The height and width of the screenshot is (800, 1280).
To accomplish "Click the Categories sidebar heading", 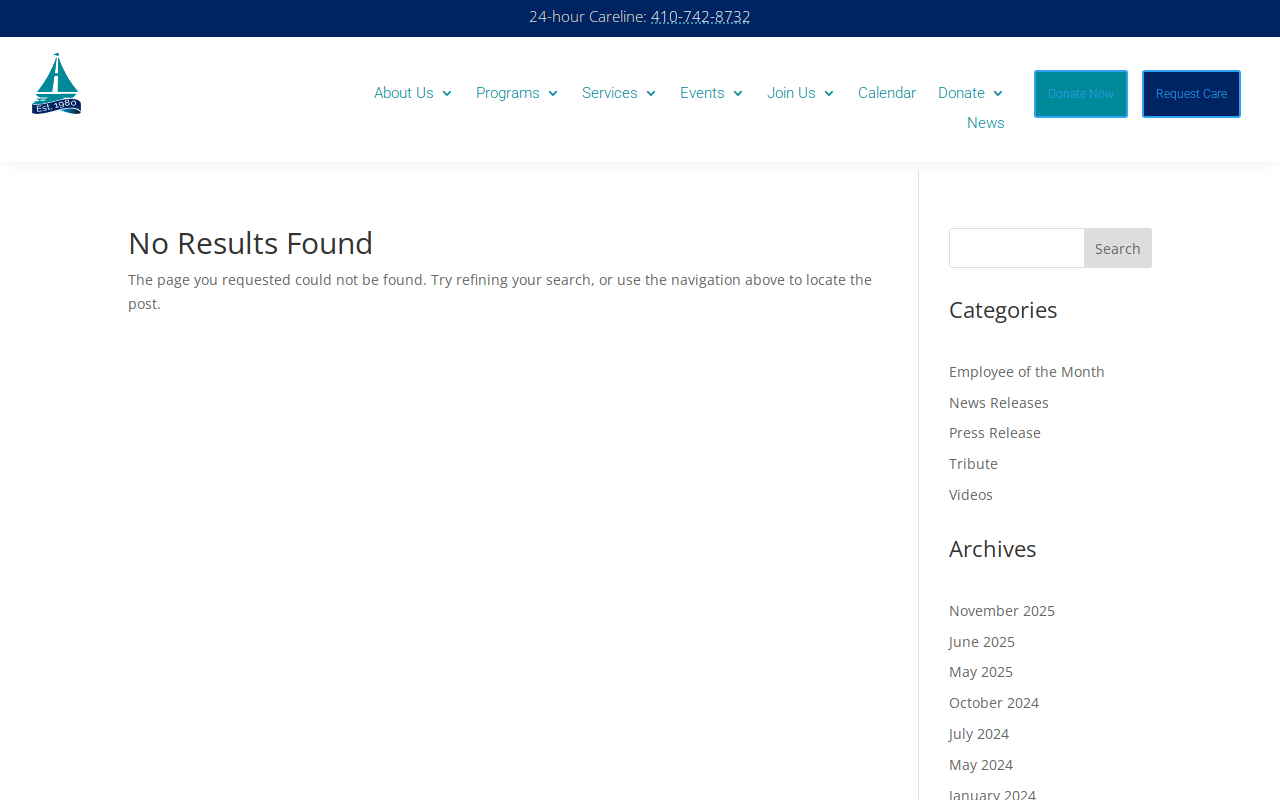I will (1003, 310).
